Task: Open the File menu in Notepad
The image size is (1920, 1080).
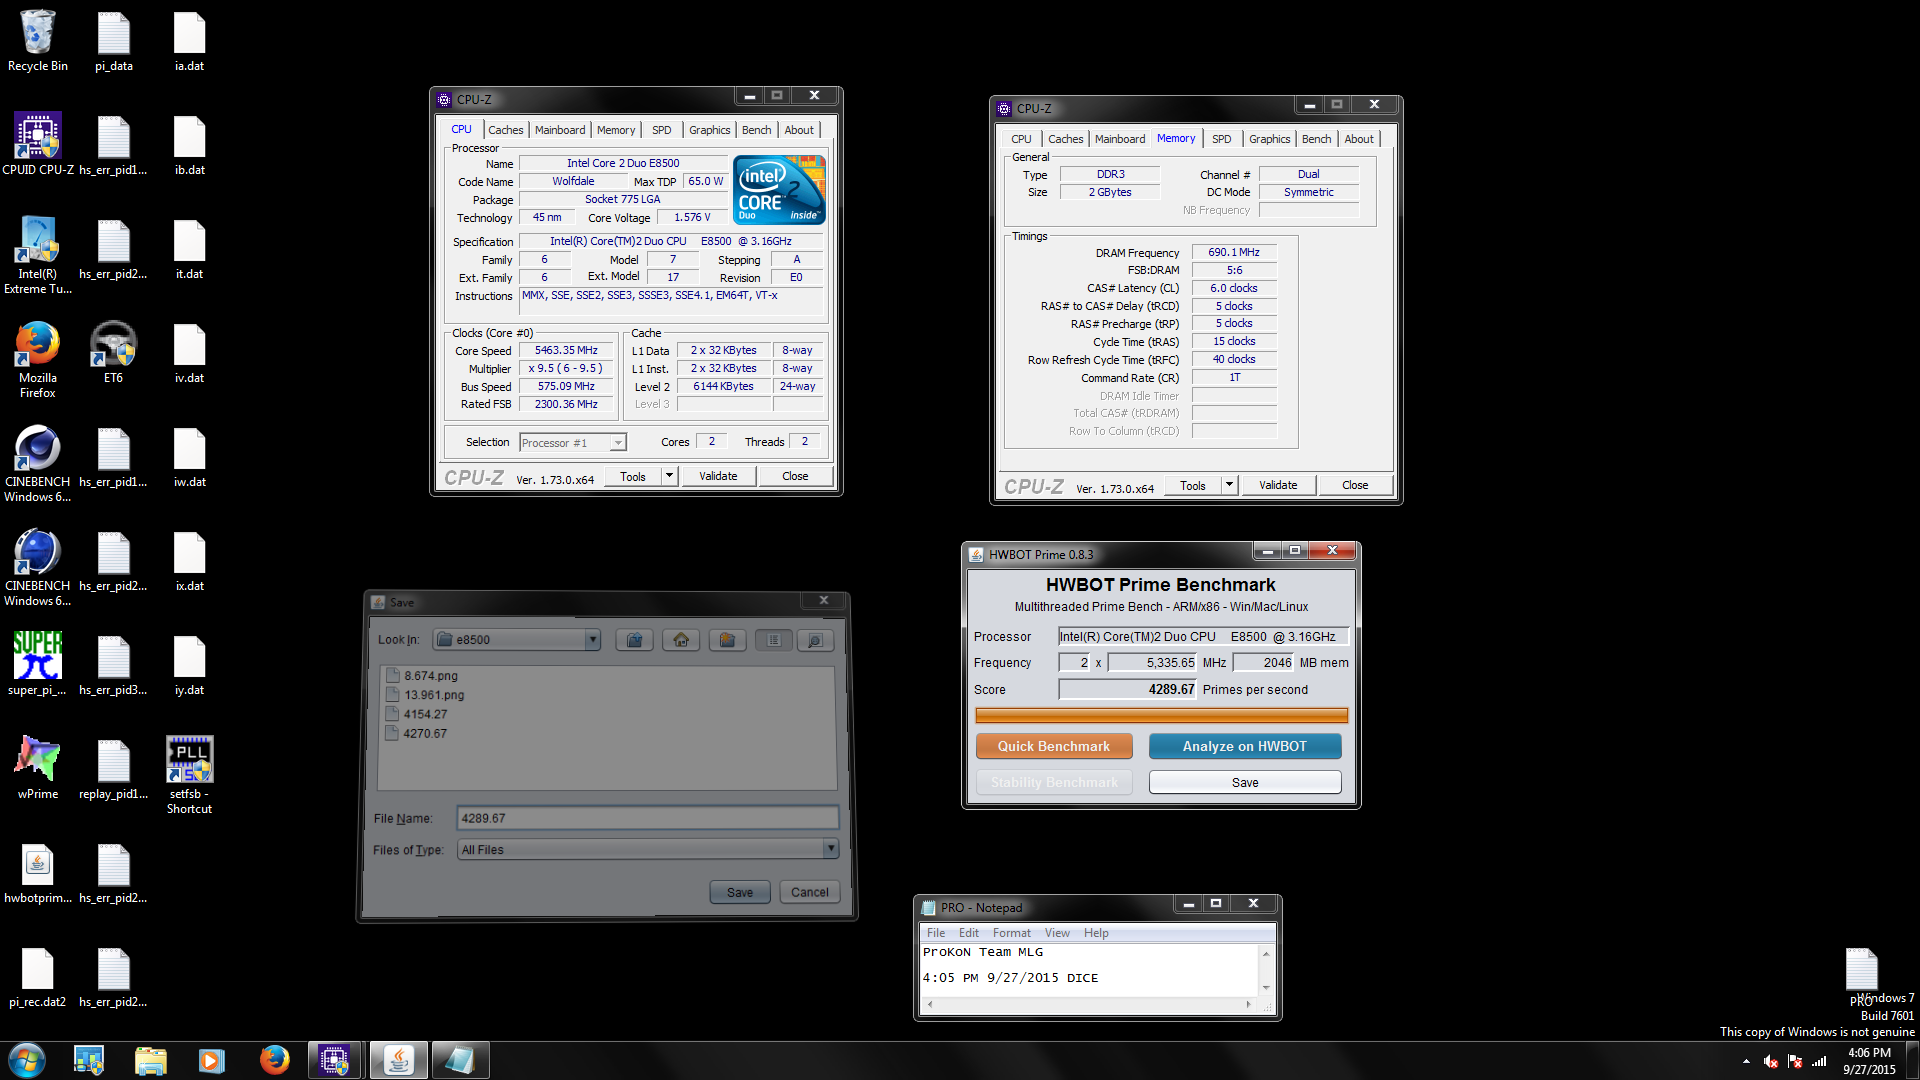Action: click(x=936, y=933)
